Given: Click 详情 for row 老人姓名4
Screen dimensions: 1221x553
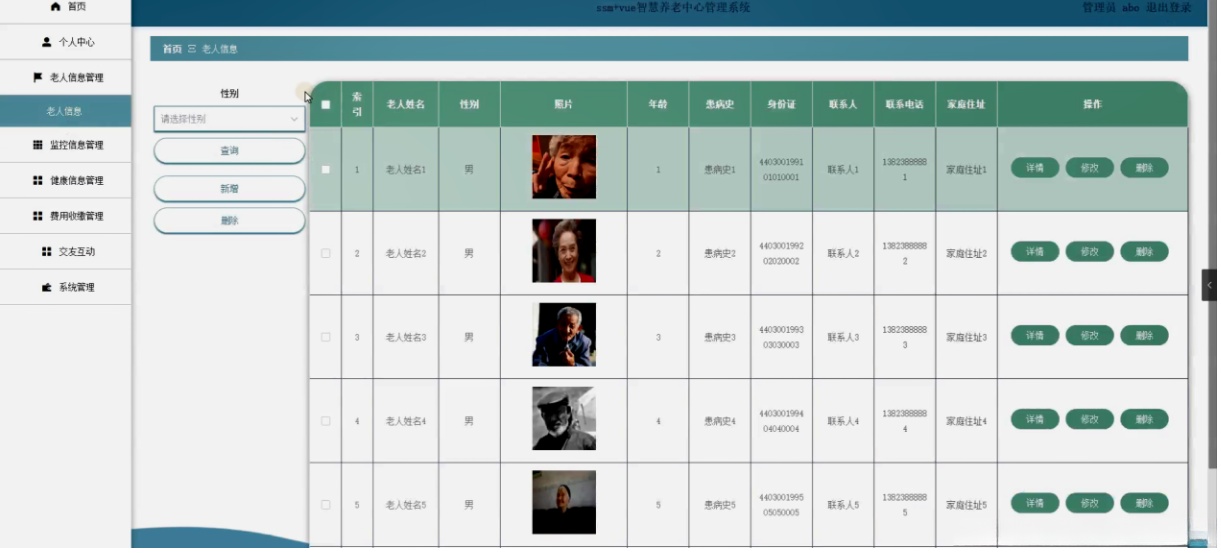Looking at the screenshot, I should [x=1035, y=419].
